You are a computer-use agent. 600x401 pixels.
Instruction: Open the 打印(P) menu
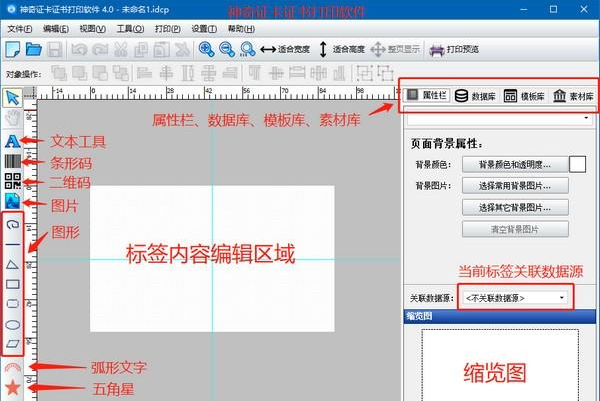point(168,29)
